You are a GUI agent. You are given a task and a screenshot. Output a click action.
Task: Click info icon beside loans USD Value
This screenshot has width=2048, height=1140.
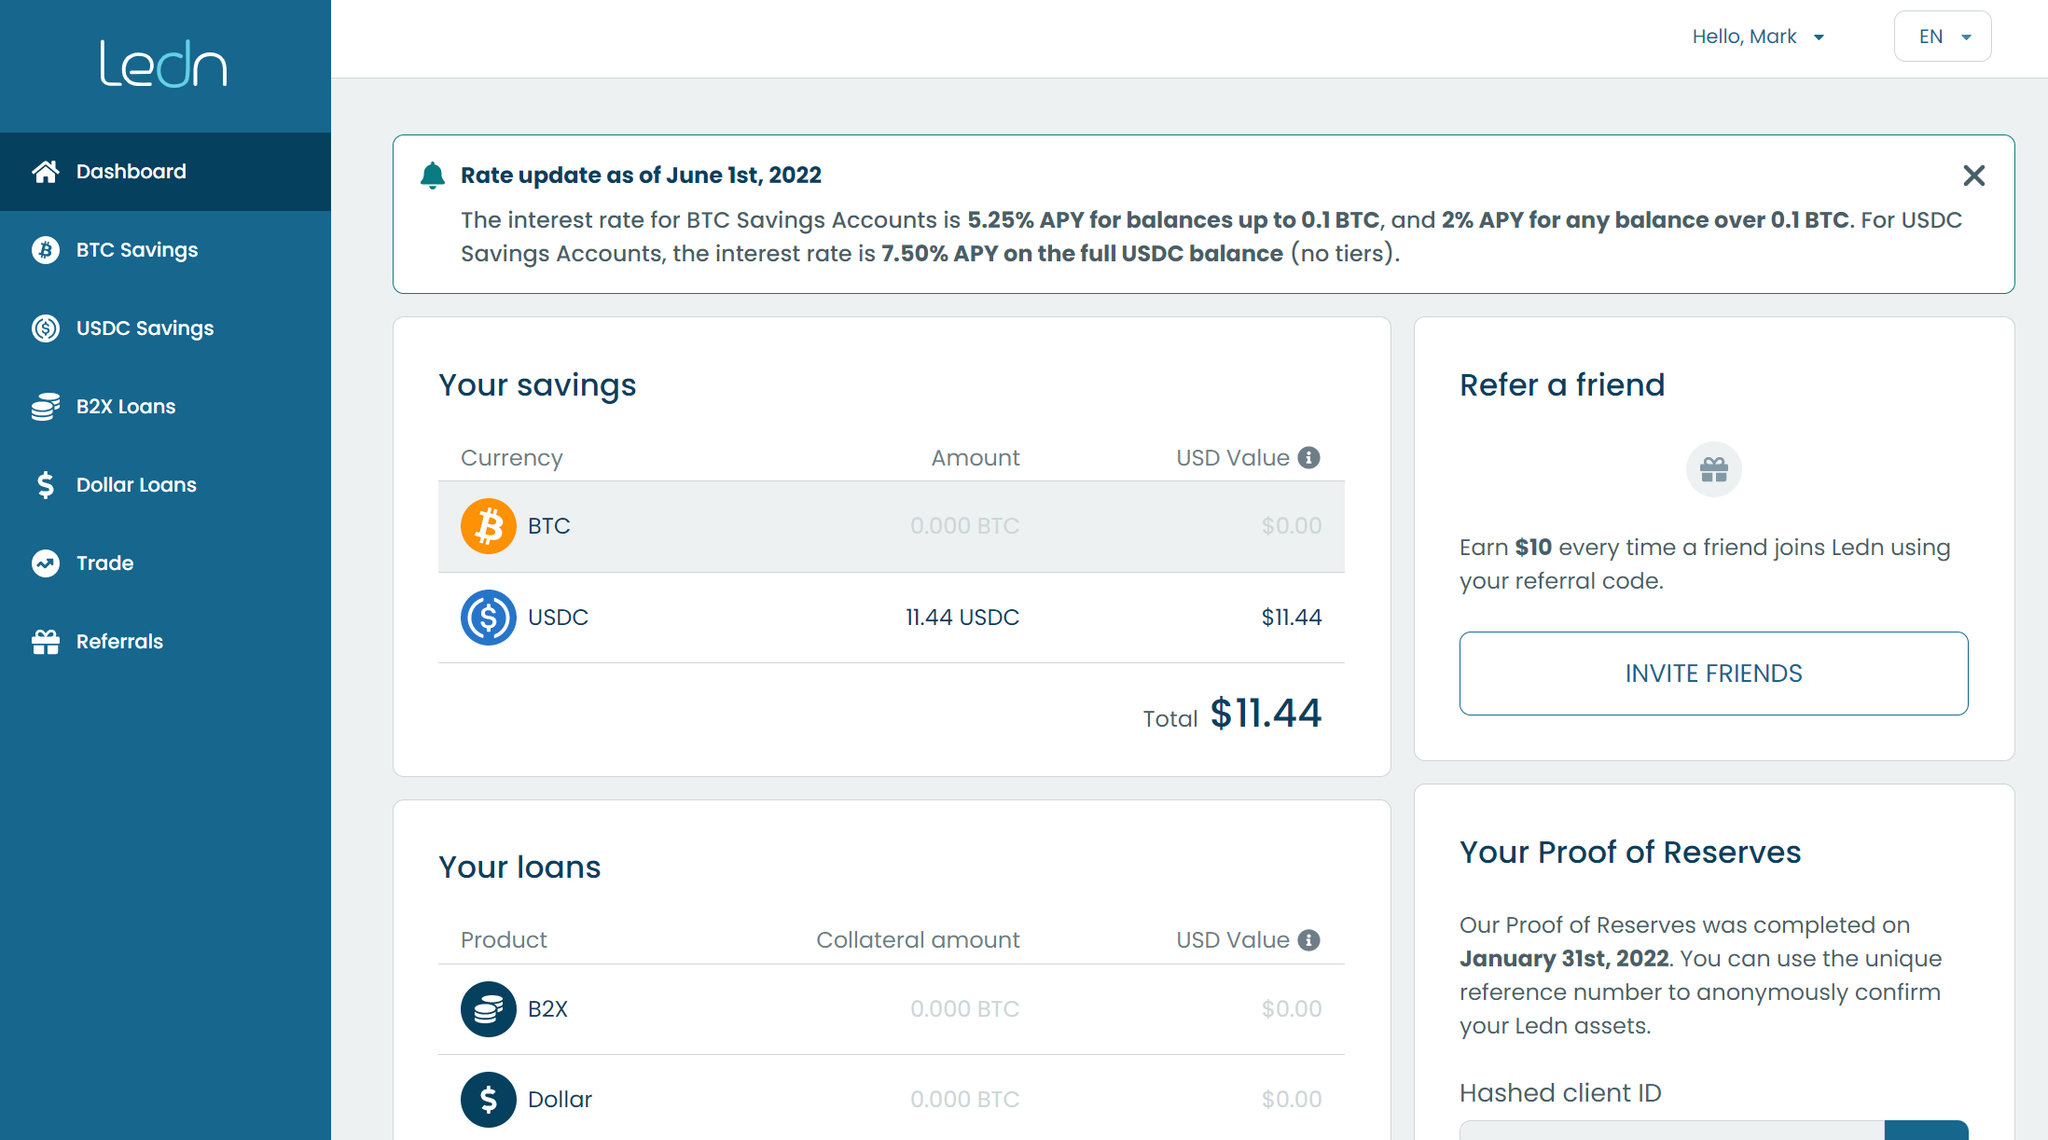click(1309, 940)
